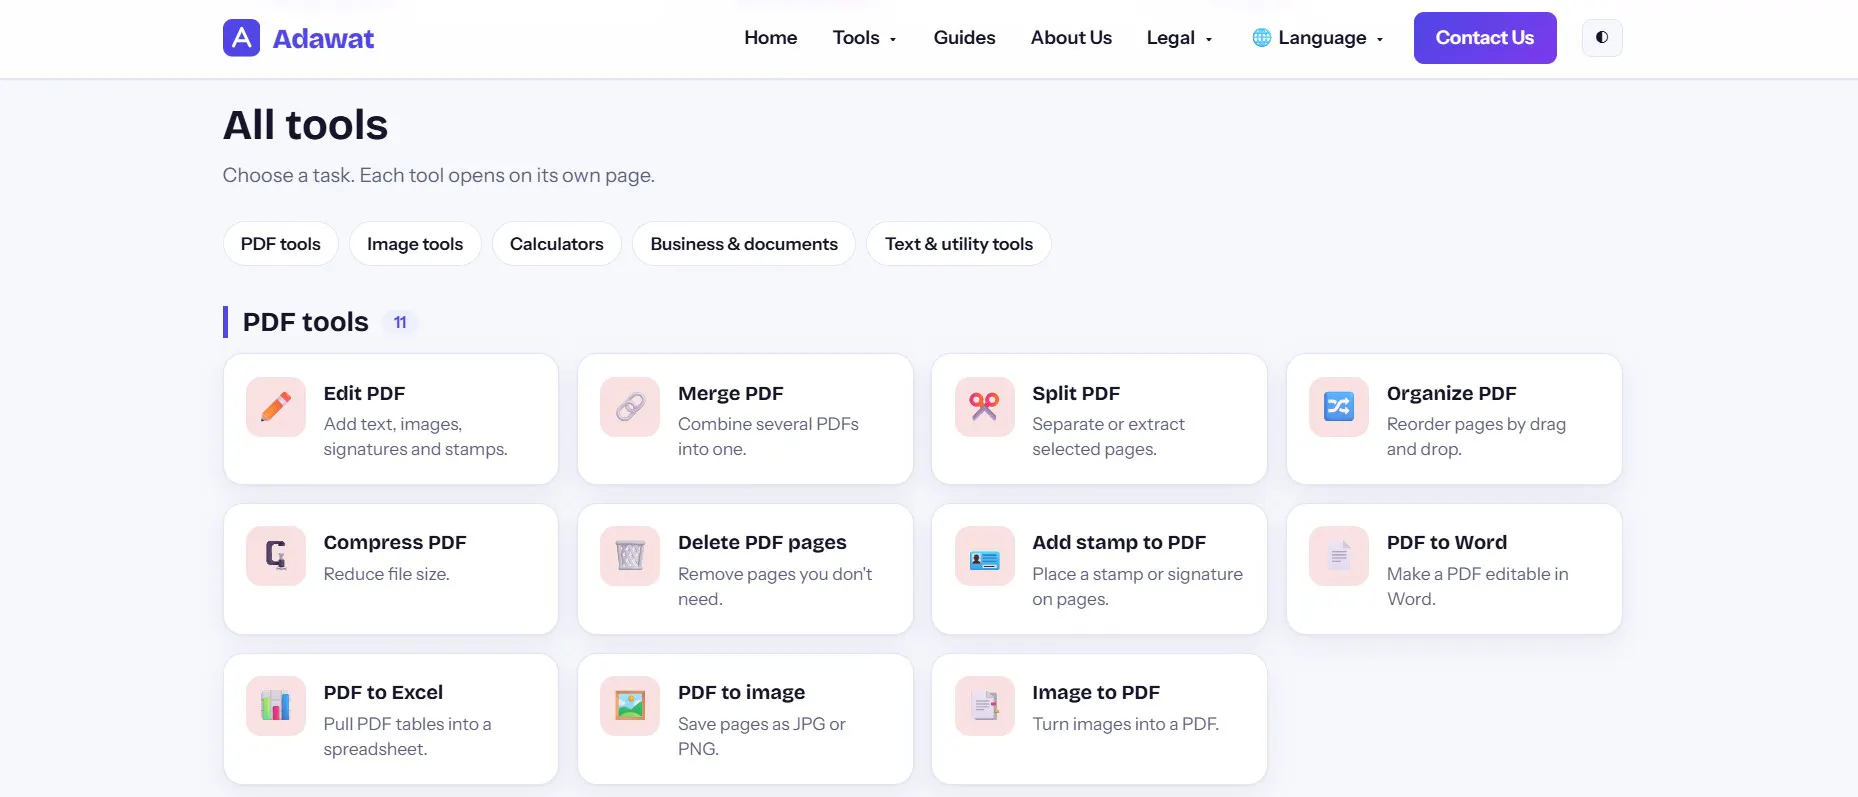Open the Language dropdown
Screen dimensions: 1858x797
point(1318,38)
